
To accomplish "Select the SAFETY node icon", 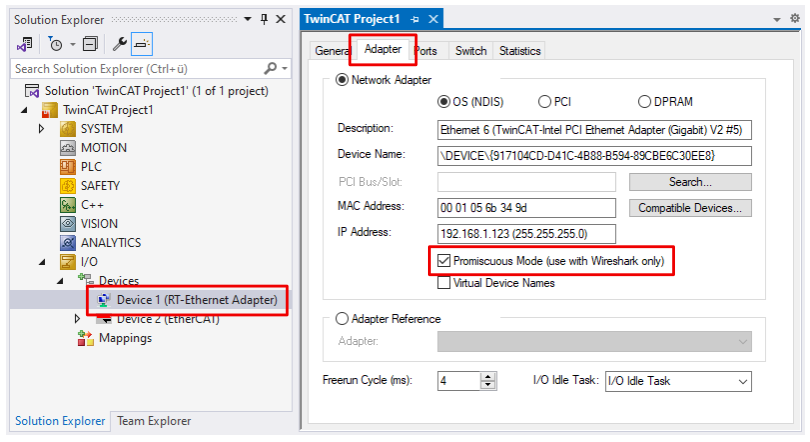I will pyautogui.click(x=68, y=186).
